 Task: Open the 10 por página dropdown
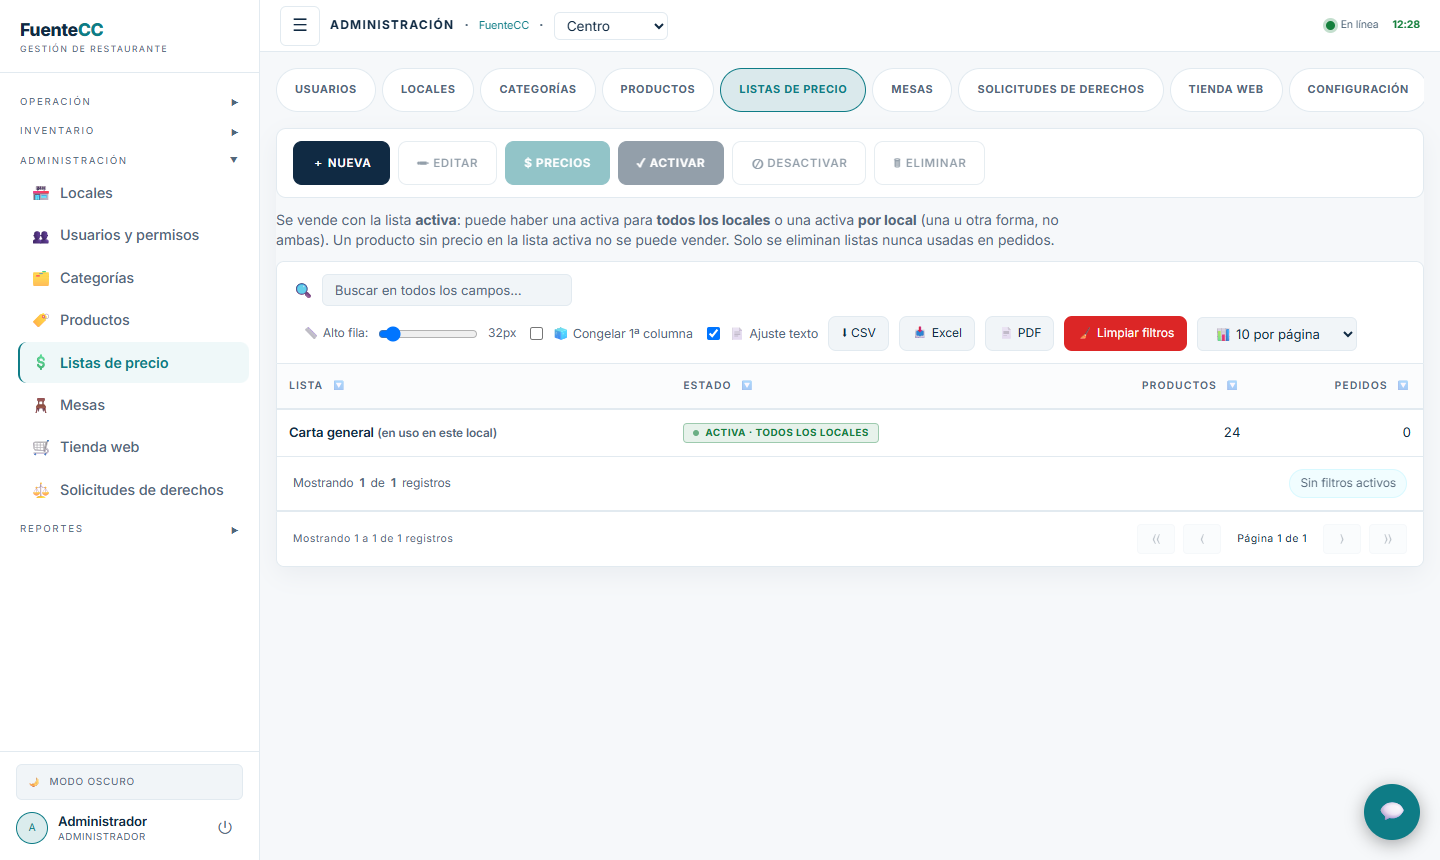click(x=1277, y=334)
